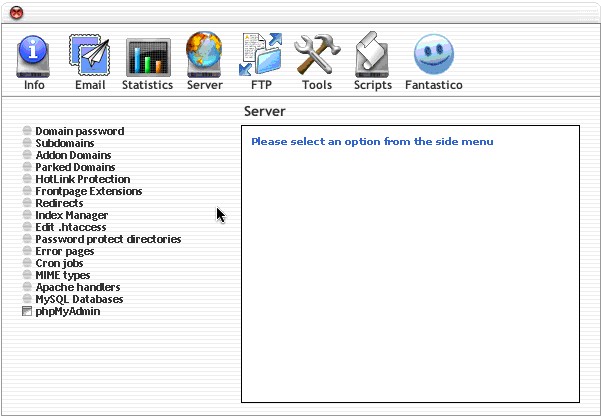Open the Statistics bar chart icon
The width and height of the screenshot is (601, 417).
click(147, 56)
